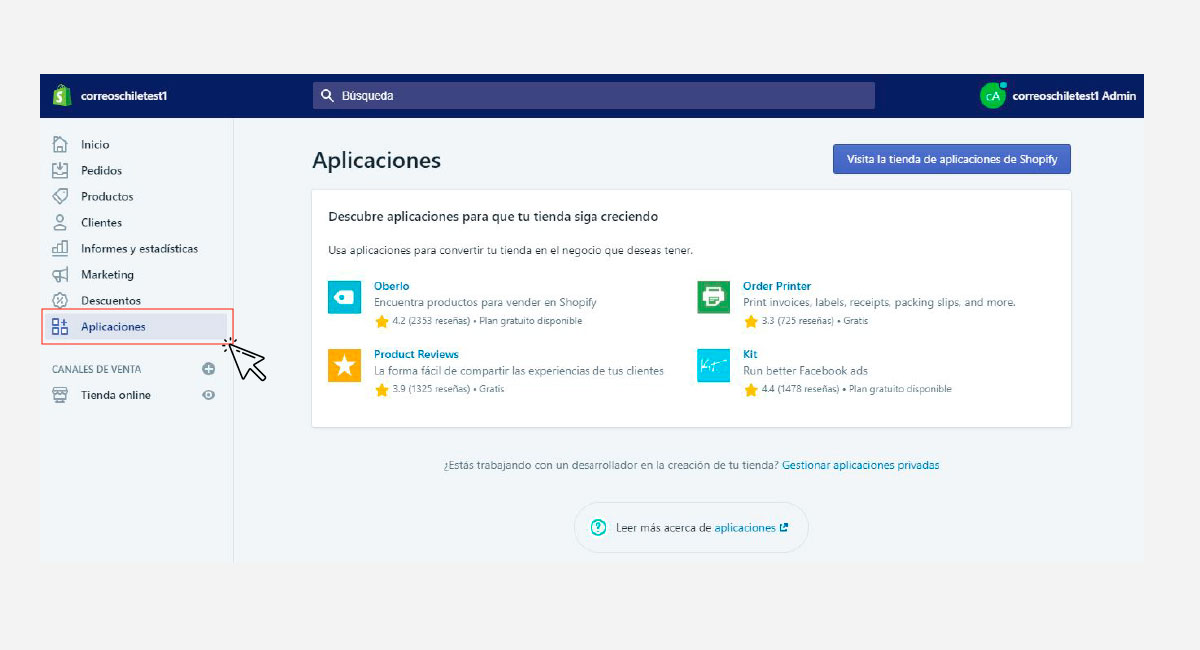Visit the Shopify app store button
The image size is (1200, 650).
tap(952, 159)
